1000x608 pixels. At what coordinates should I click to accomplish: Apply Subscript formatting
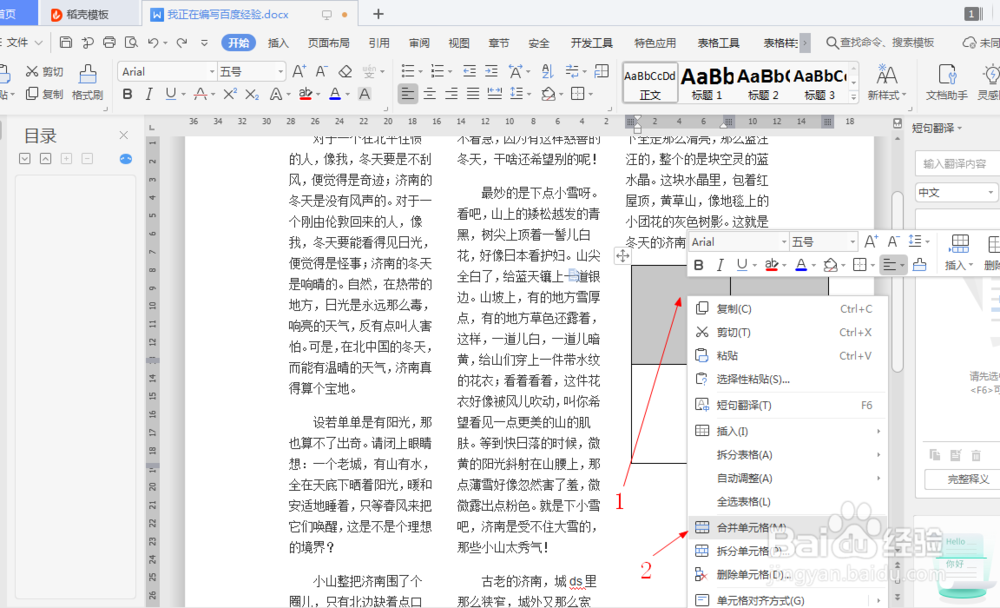[x=252, y=94]
